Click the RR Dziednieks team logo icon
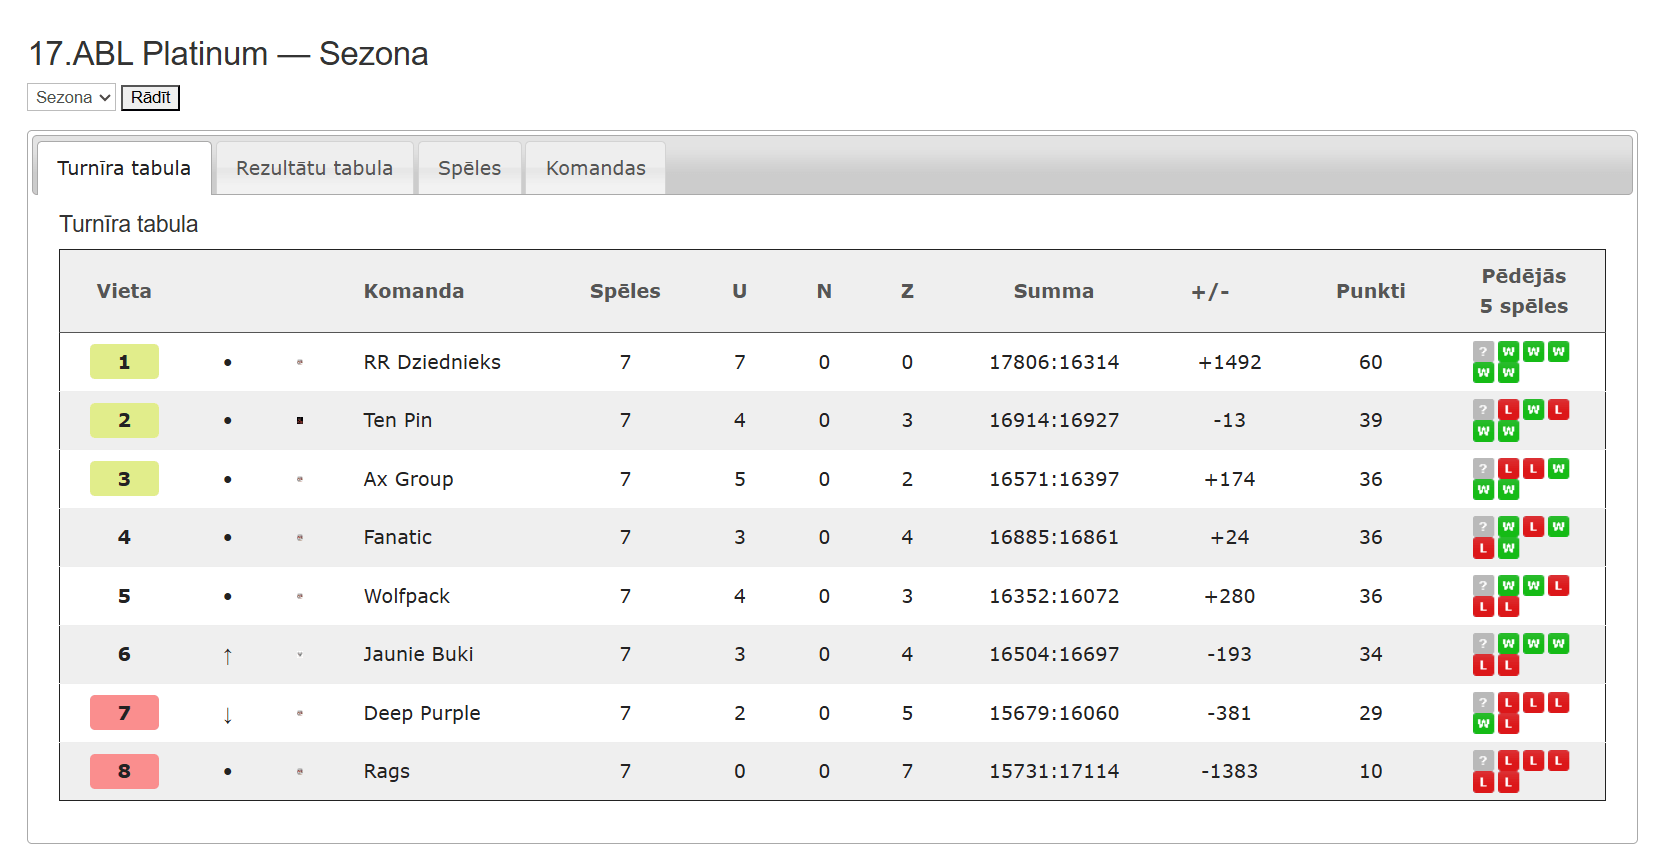The height and width of the screenshot is (849, 1660). click(300, 362)
